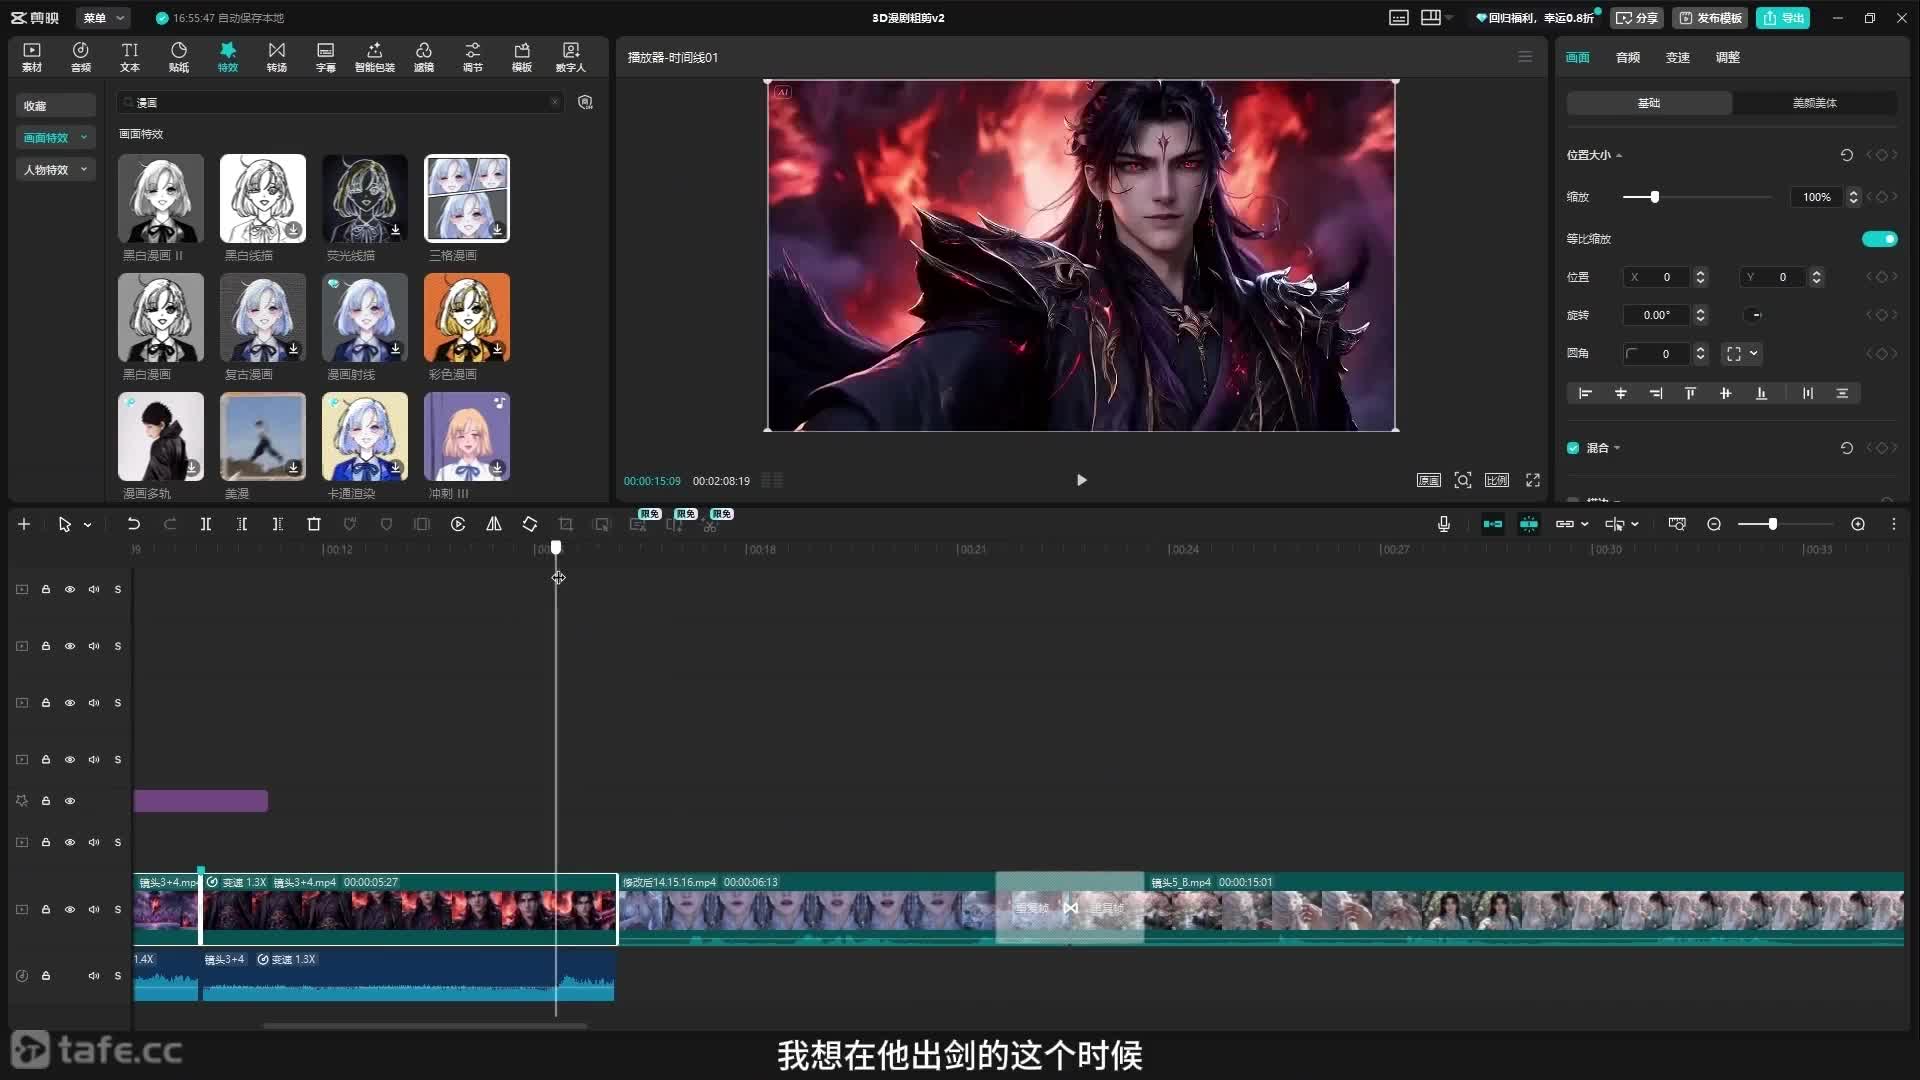Click the mirror flip icon in timeline toolbar
This screenshot has height=1080, width=1920.
(x=494, y=524)
